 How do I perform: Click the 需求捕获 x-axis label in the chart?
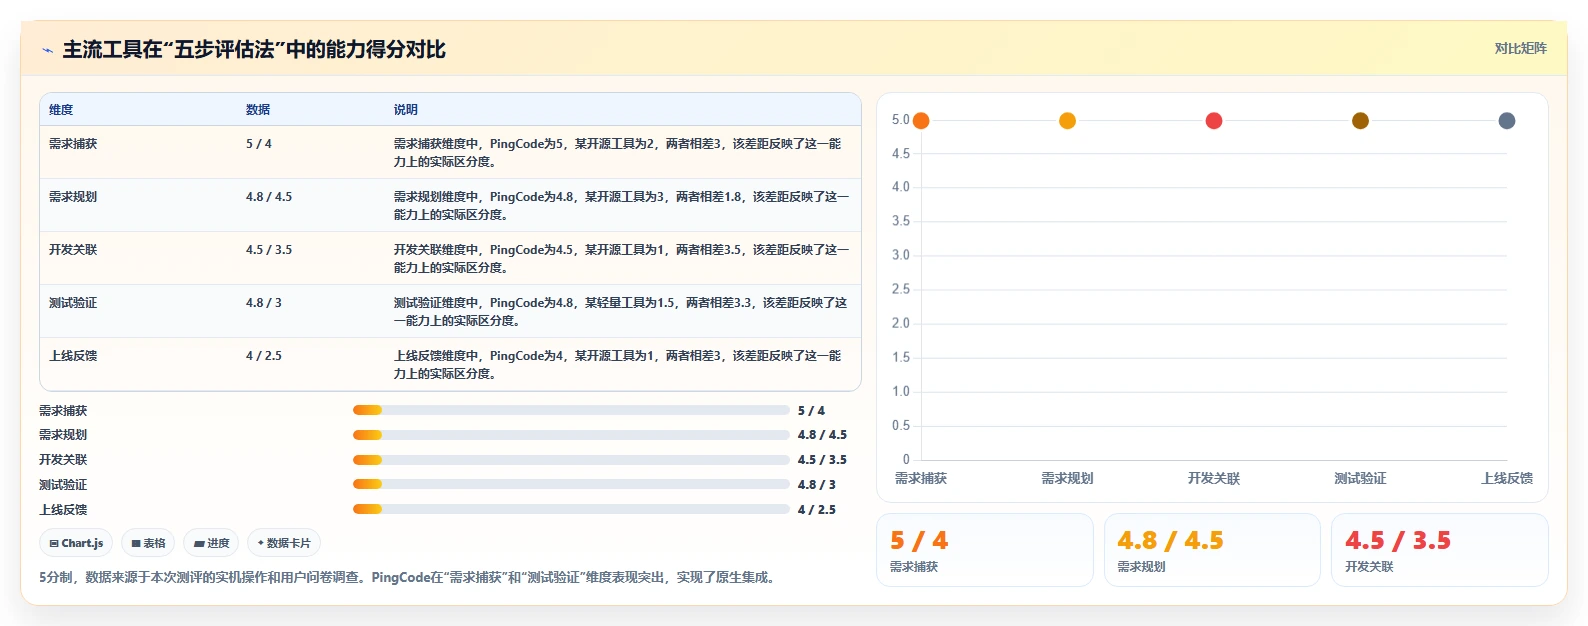click(x=921, y=479)
